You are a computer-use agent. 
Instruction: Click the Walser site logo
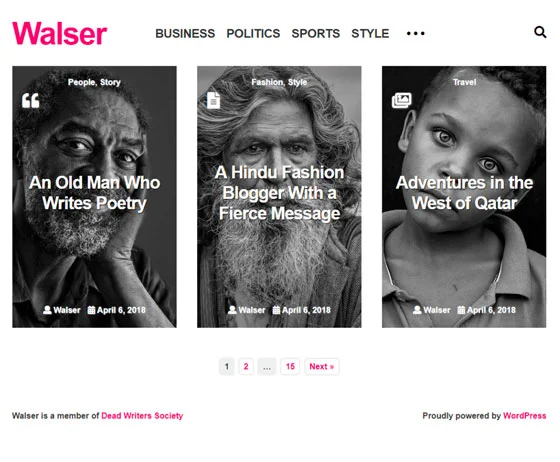pyautogui.click(x=60, y=33)
